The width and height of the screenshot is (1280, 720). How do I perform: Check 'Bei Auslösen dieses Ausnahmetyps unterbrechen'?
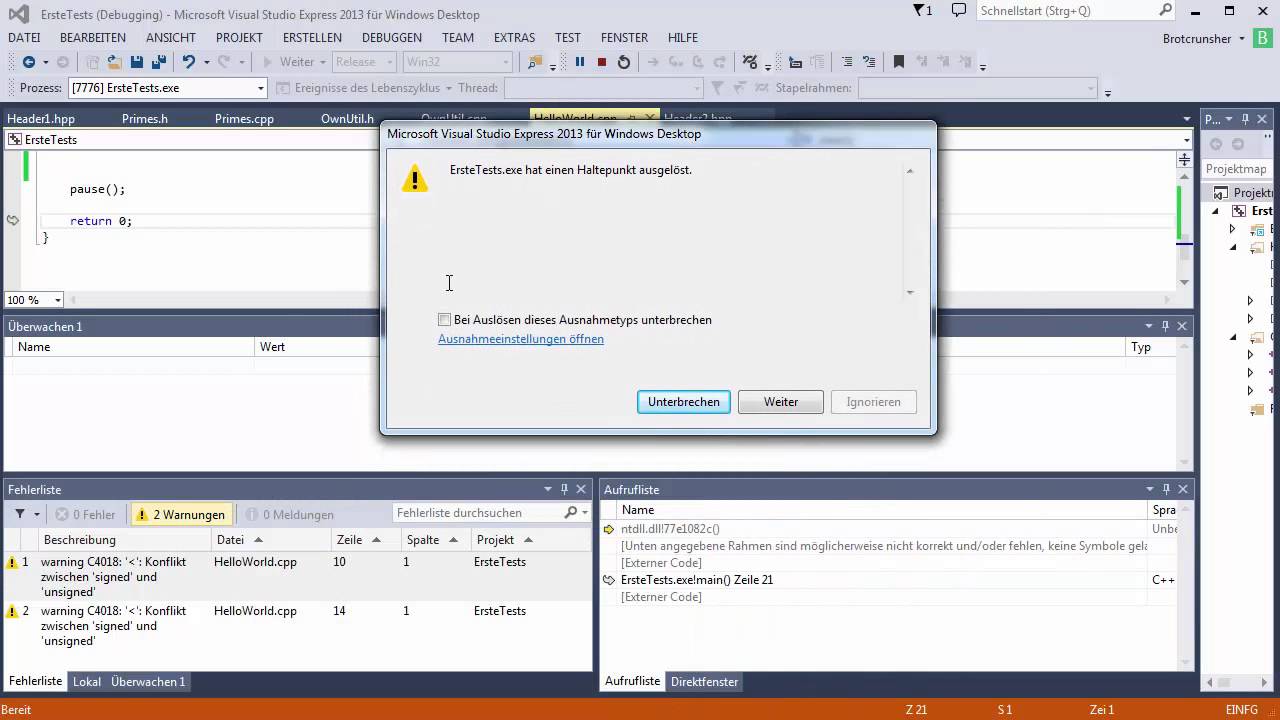pyautogui.click(x=444, y=320)
